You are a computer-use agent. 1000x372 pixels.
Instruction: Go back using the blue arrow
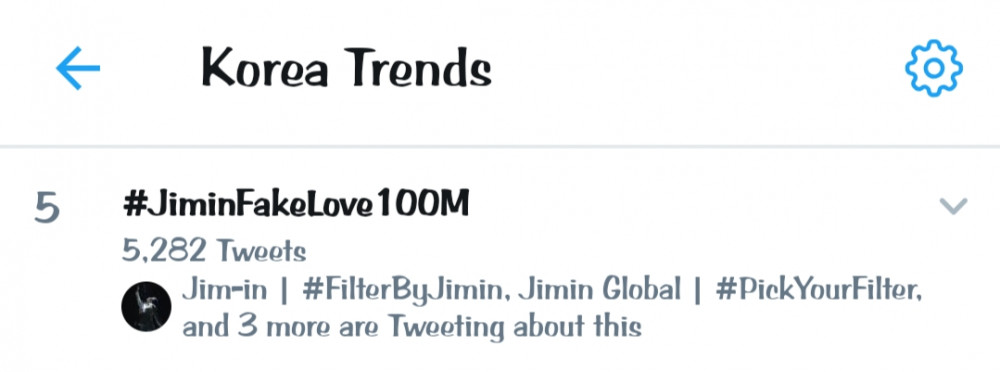(78, 68)
